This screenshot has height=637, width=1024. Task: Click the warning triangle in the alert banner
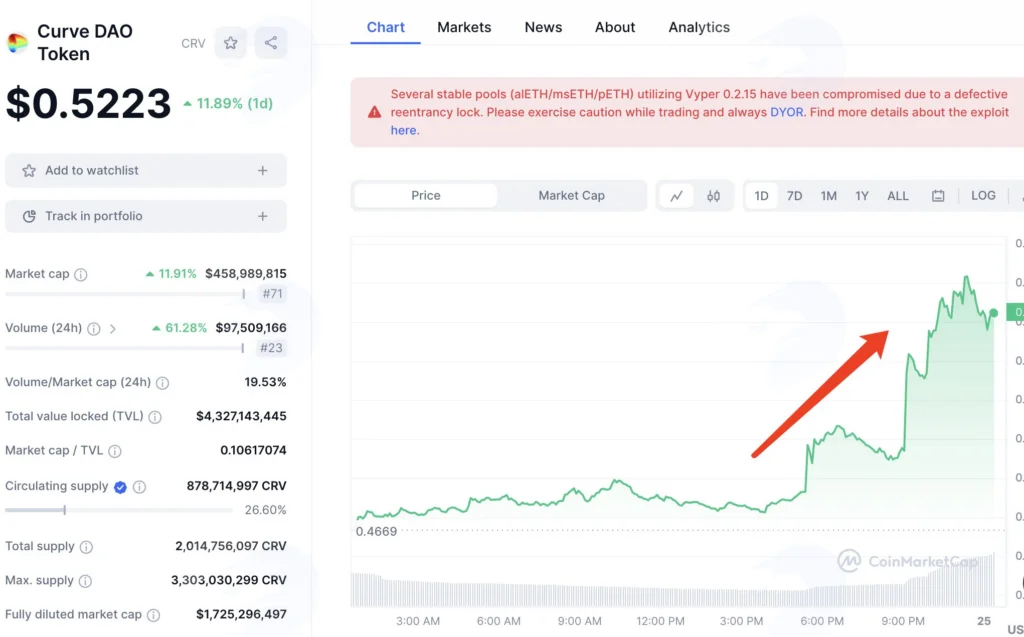[x=374, y=112]
